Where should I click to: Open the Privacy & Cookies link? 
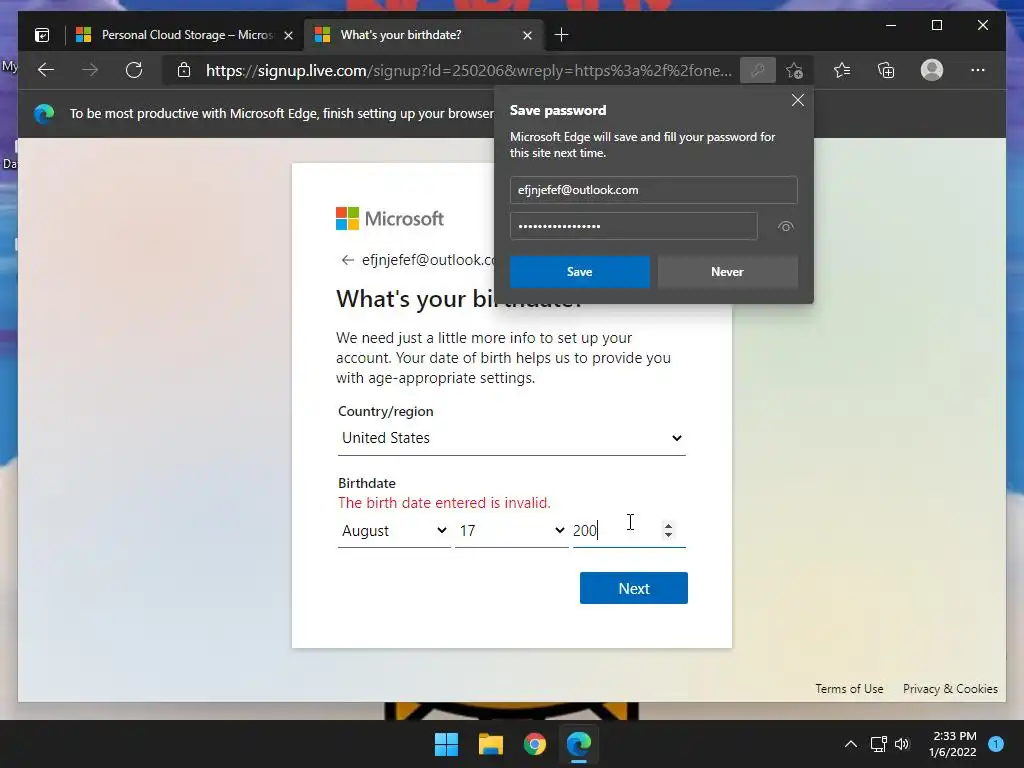(950, 688)
